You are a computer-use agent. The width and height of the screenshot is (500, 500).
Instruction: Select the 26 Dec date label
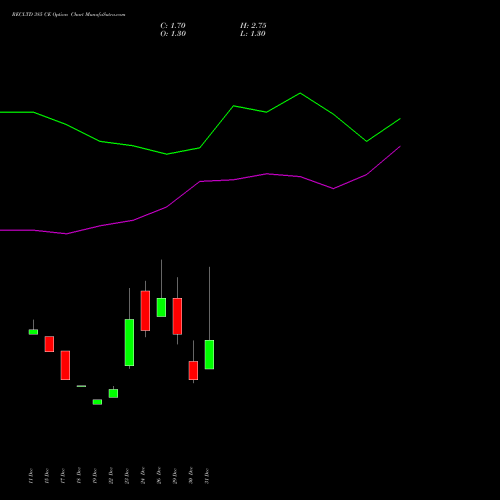pos(159,476)
